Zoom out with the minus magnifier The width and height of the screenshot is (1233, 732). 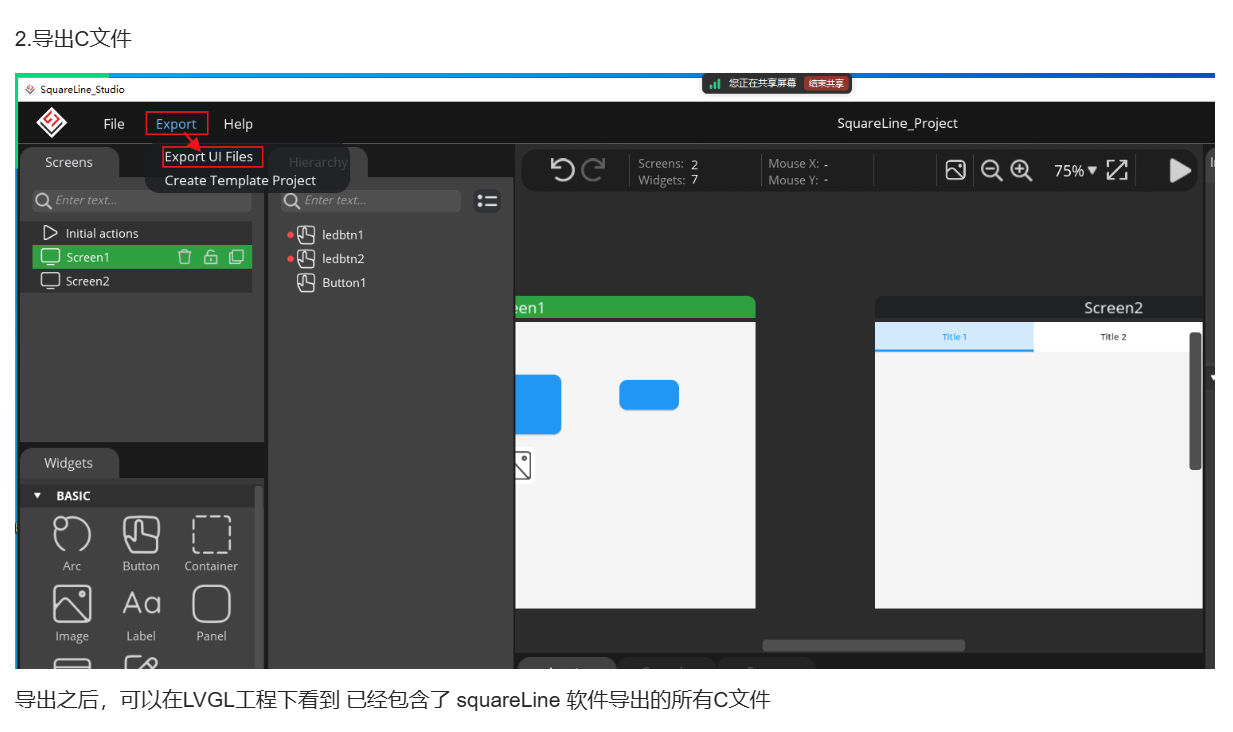click(x=991, y=170)
